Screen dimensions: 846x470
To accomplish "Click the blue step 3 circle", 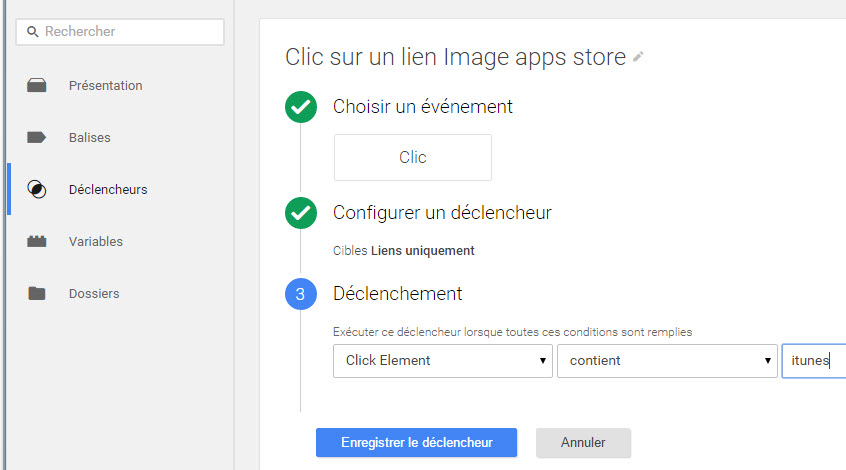I will [301, 294].
